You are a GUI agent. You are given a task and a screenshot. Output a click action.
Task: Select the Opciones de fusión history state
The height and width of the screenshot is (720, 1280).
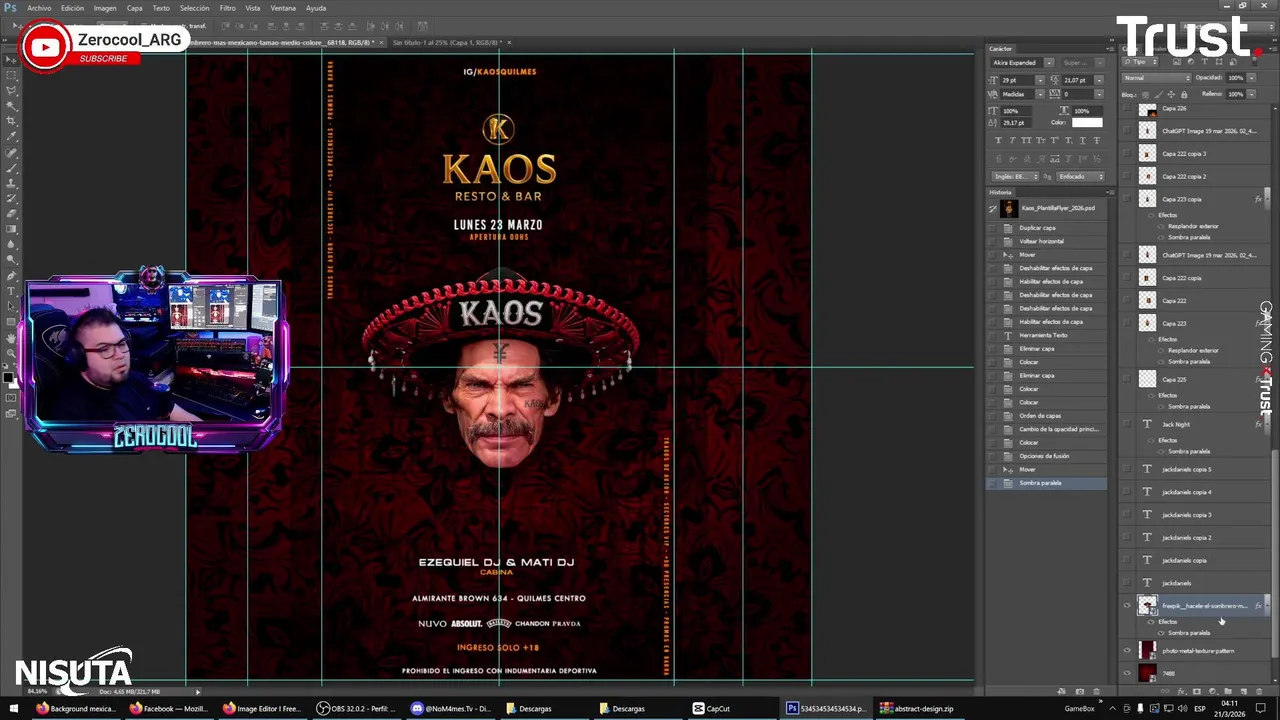[x=1046, y=456]
